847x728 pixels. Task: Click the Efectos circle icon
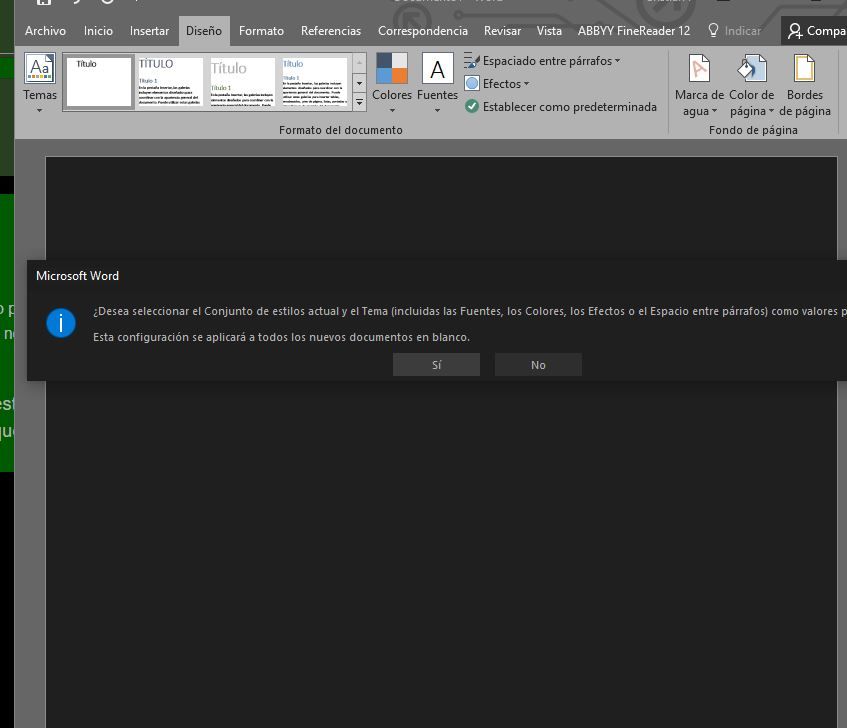pos(472,83)
